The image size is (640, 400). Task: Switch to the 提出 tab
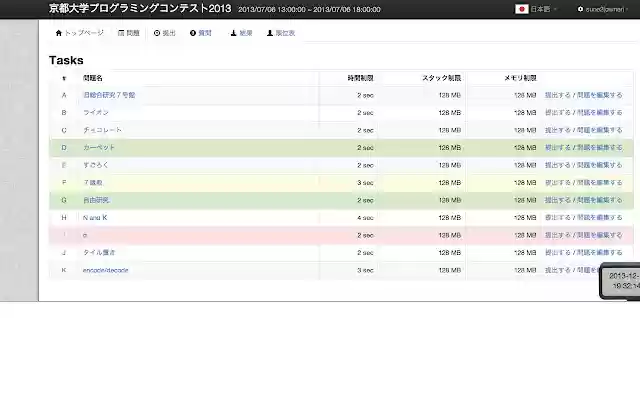tap(164, 33)
